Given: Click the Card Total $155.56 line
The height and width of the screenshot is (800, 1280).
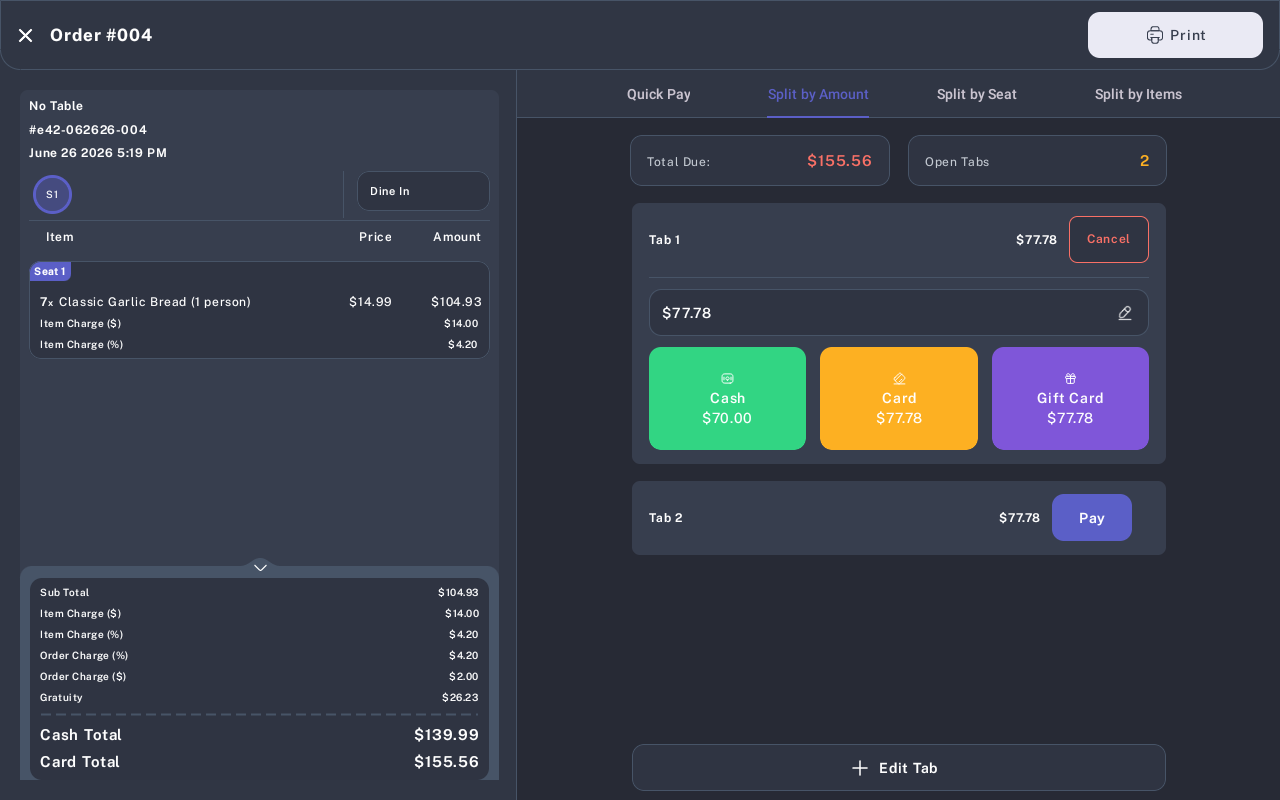Looking at the screenshot, I should pyautogui.click(x=259, y=762).
